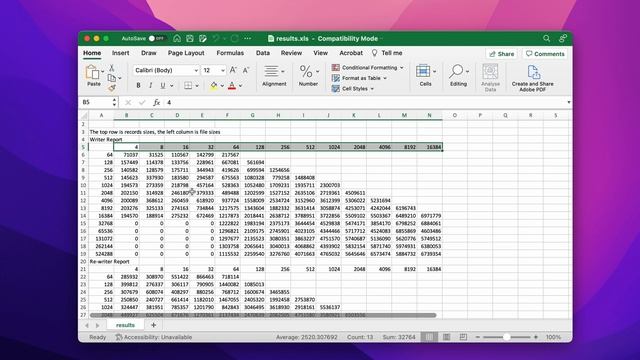Click the Decrease Font Size icon
Image resolution: width=640 pixels, height=360 pixels.
pos(246,70)
